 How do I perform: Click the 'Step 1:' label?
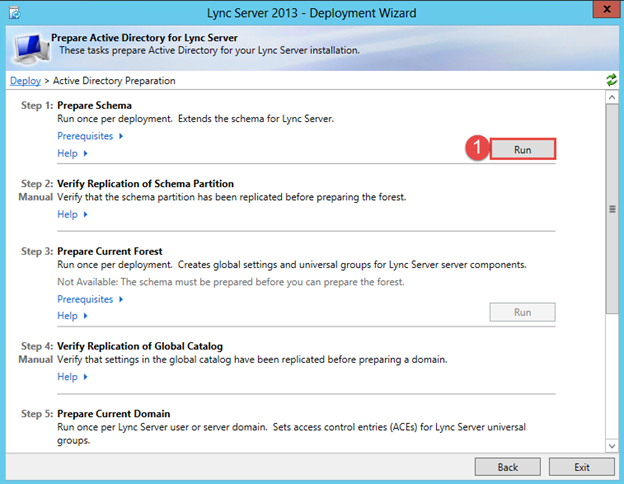pos(37,105)
